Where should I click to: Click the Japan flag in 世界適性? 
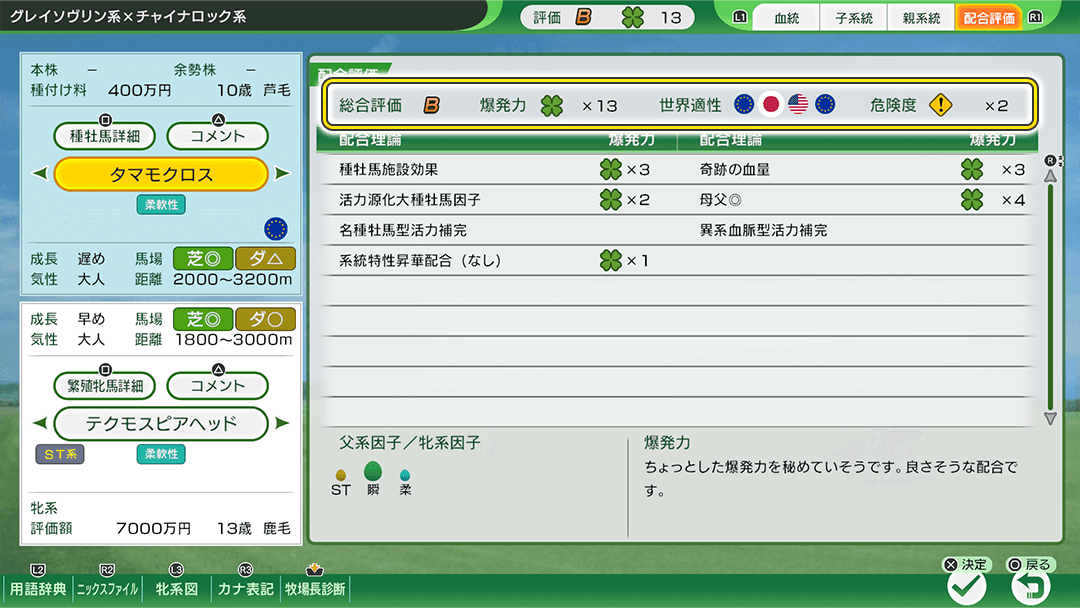[x=771, y=104]
